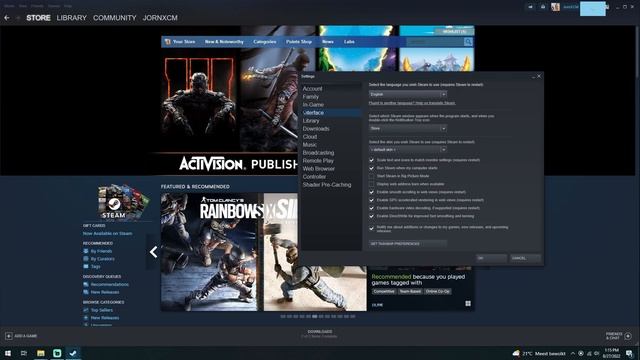Click the volume icon in the system tray
640x360 pixels.
[x=596, y=353]
